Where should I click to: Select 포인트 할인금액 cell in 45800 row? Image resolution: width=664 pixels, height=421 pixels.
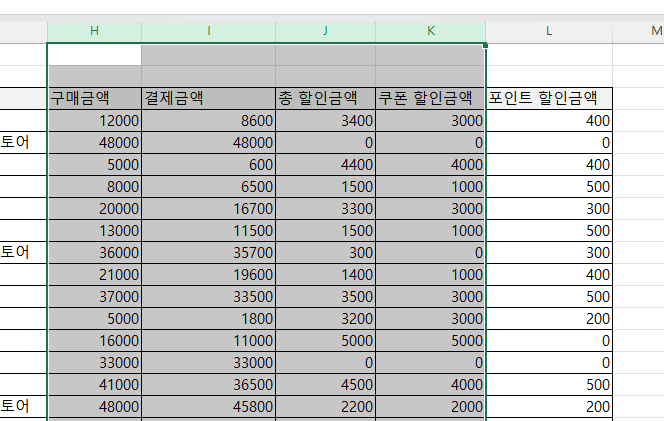click(x=549, y=407)
